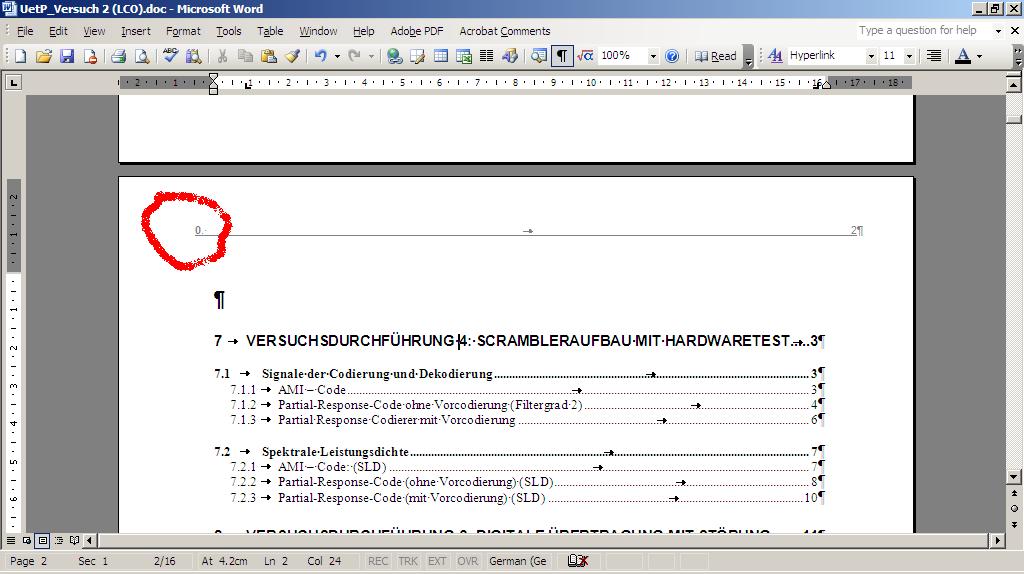Click the tab stop type selector by ruler
The image size is (1024, 574).
(13, 82)
